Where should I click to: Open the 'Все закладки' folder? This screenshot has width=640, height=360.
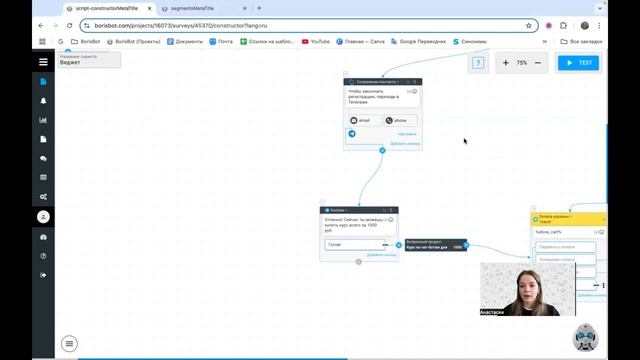pyautogui.click(x=581, y=42)
